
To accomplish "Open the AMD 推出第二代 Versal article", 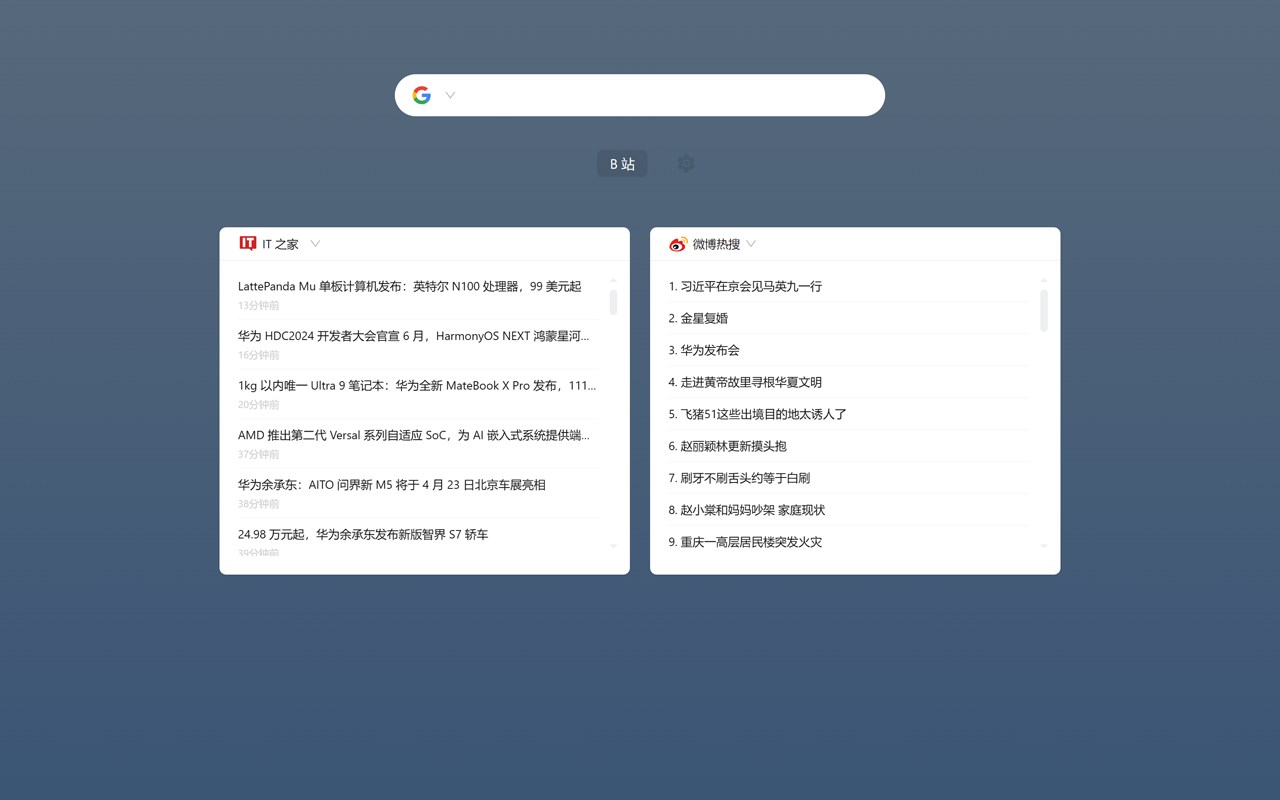I will 414,435.
